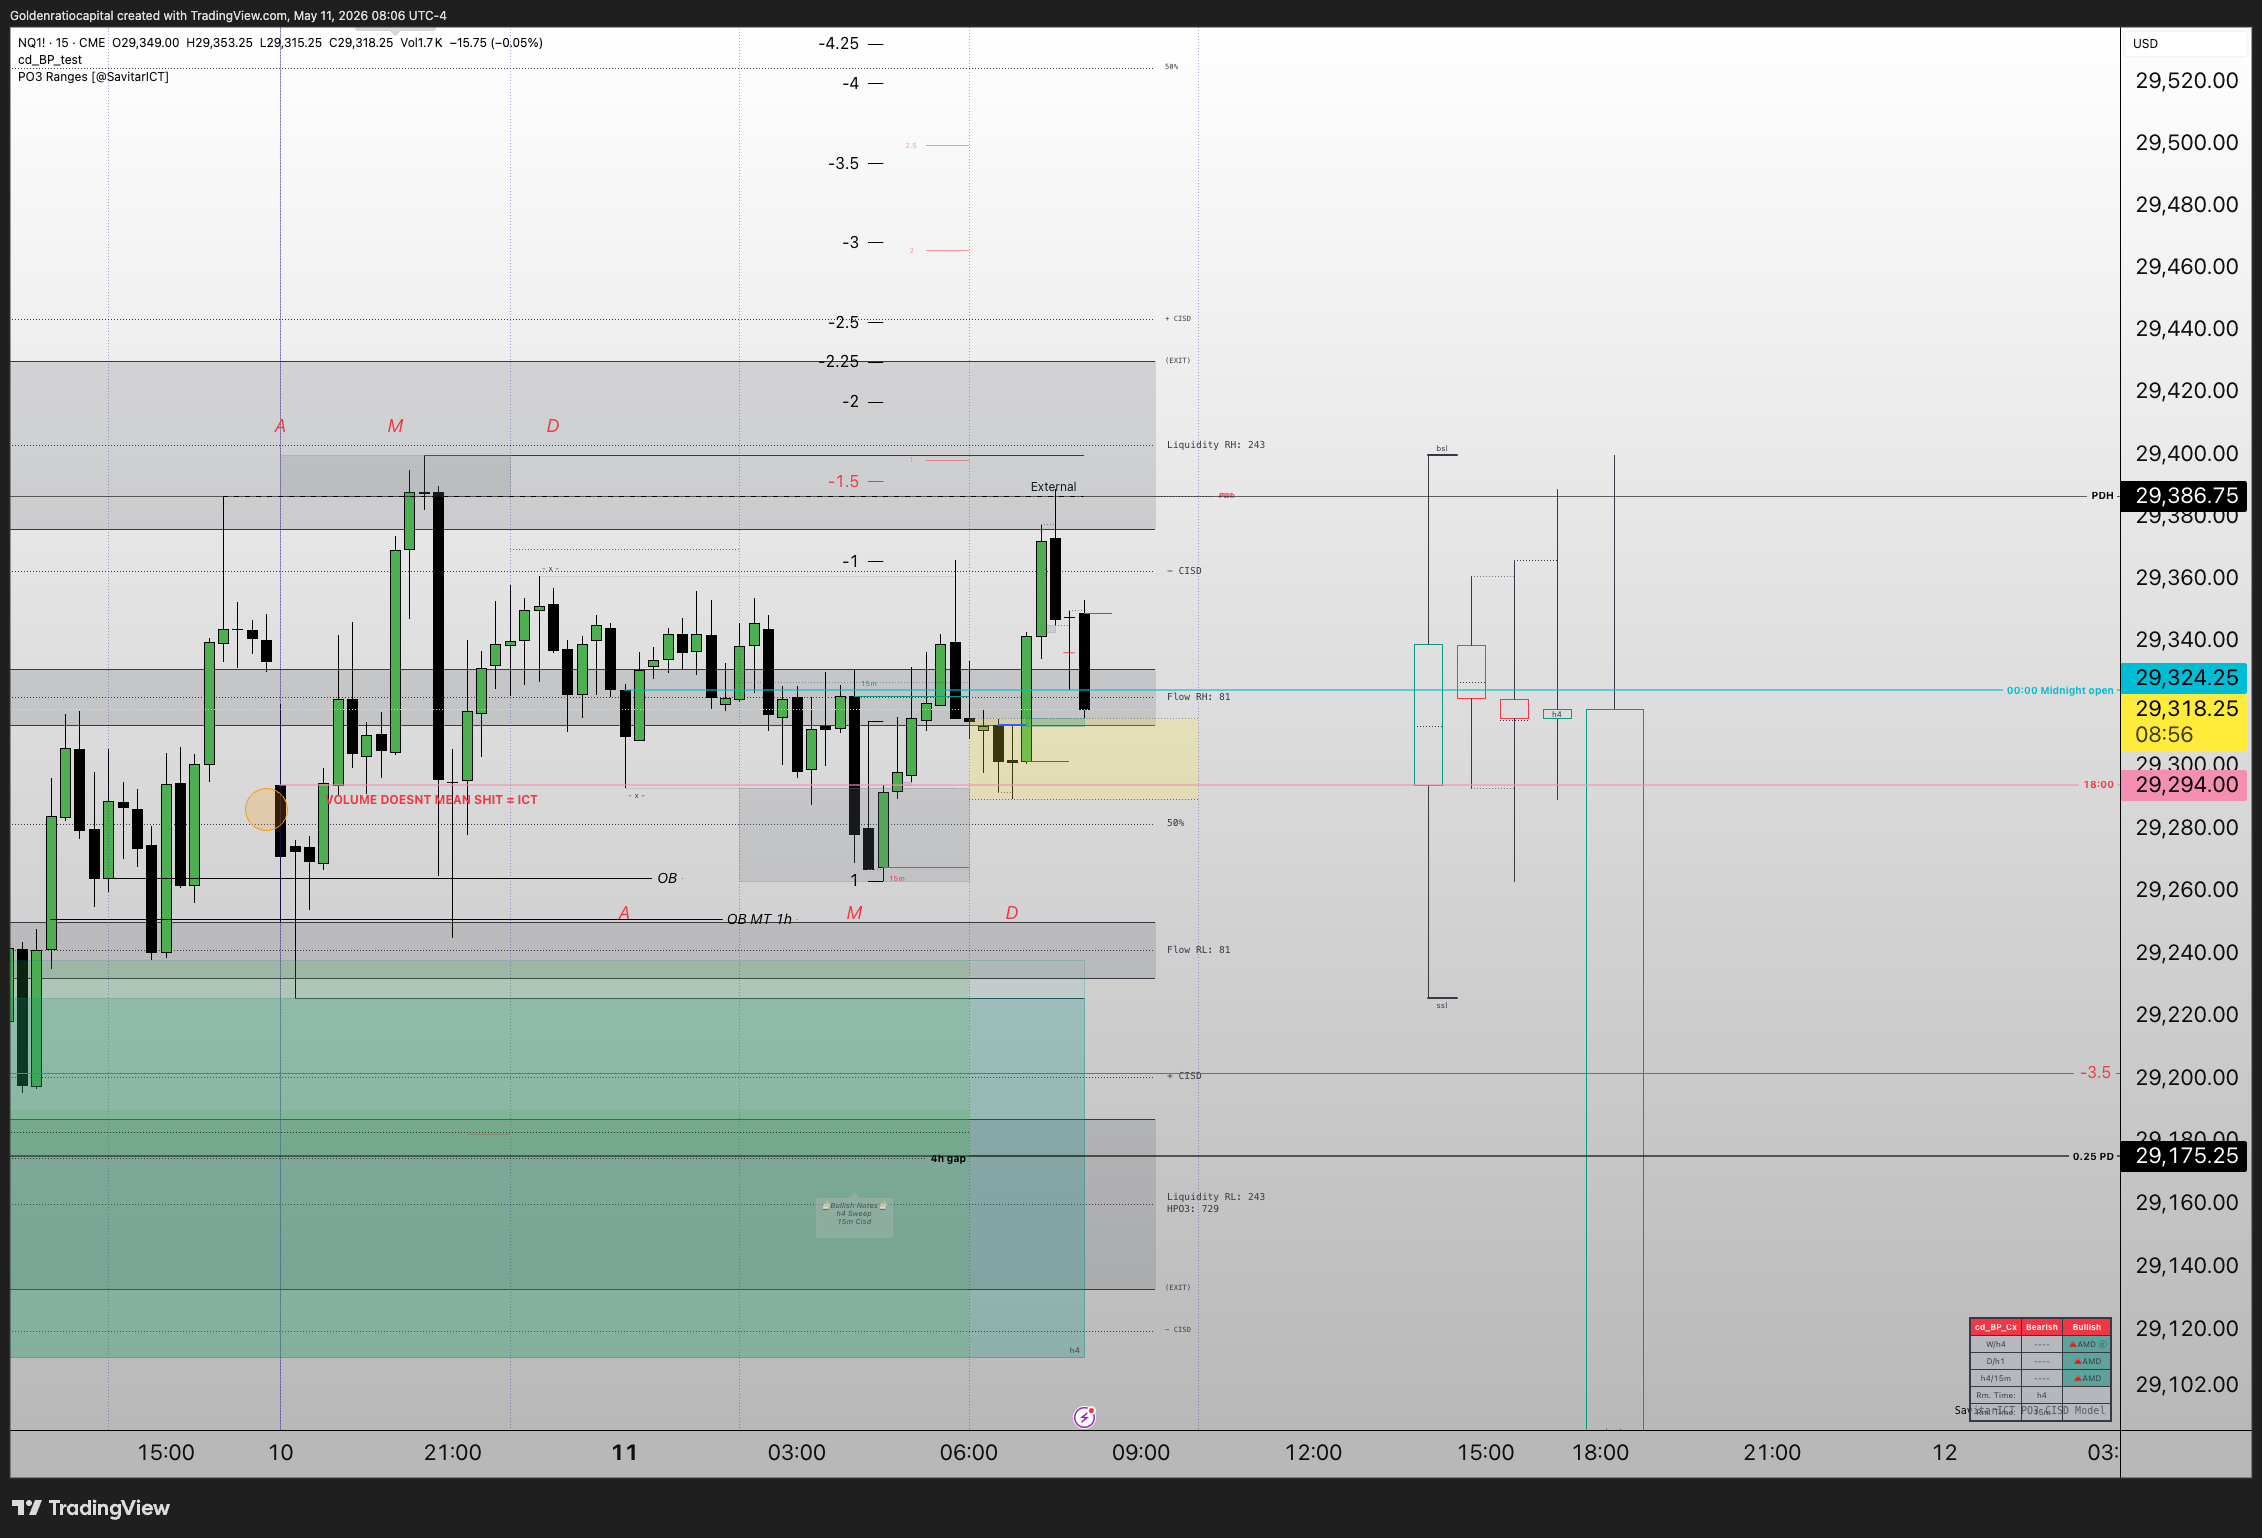
Task: Click the 0.25 PD line label
Action: pos(2093,1157)
